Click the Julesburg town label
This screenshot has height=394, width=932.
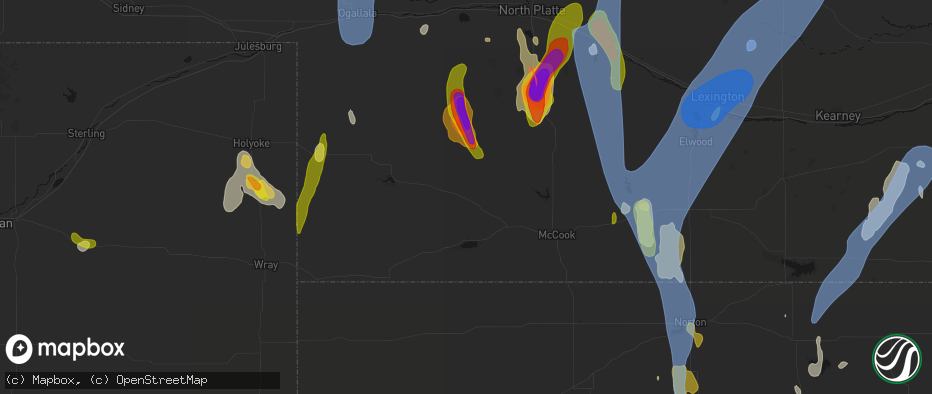pyautogui.click(x=258, y=46)
